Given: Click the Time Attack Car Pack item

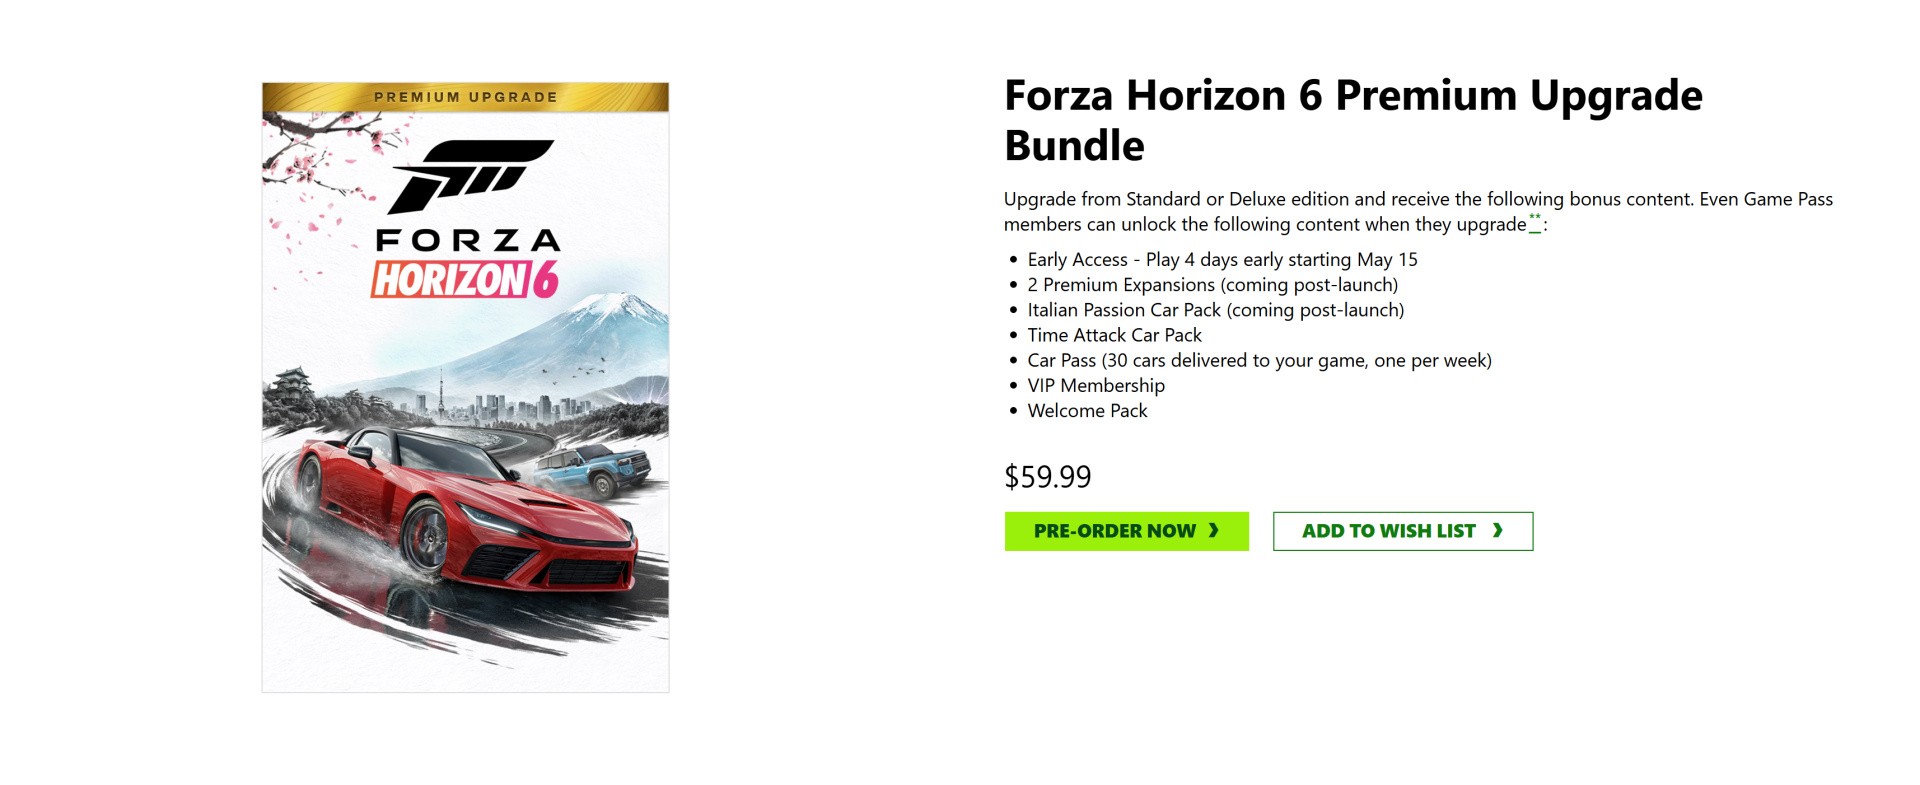Looking at the screenshot, I should [1114, 335].
